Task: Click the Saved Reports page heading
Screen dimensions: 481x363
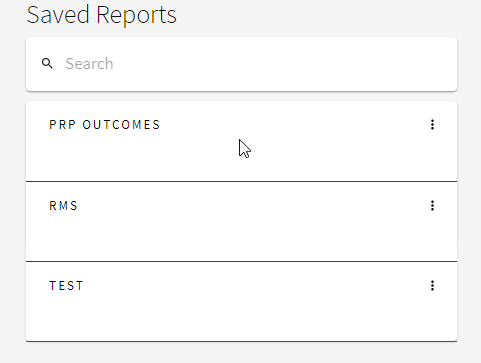Action: (x=101, y=15)
